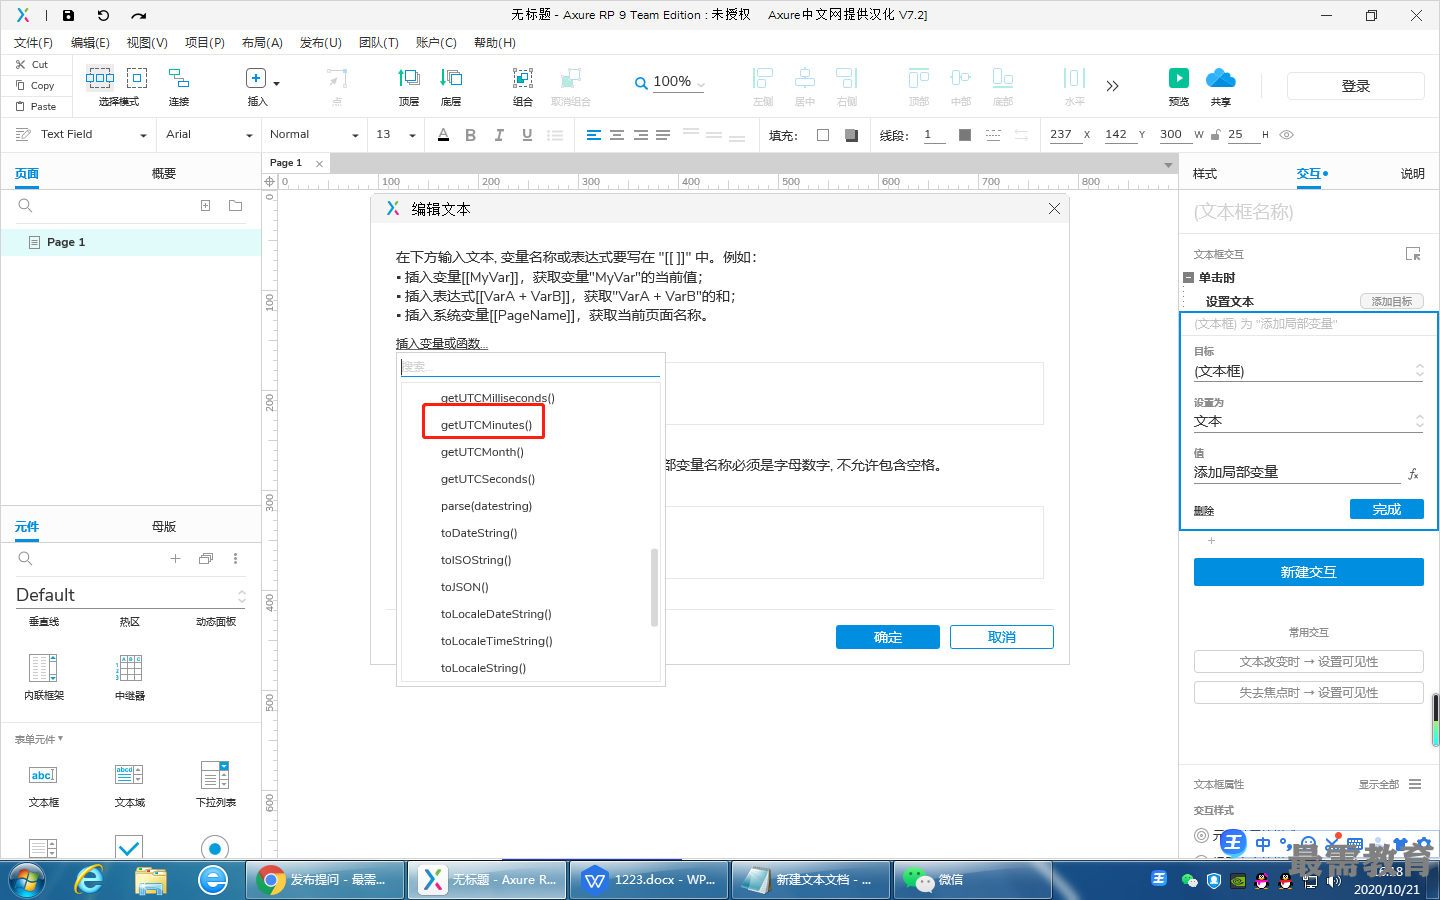Image resolution: width=1440 pixels, height=900 pixels.
Task: Bring to front with 顶层 icon
Action: click(409, 78)
